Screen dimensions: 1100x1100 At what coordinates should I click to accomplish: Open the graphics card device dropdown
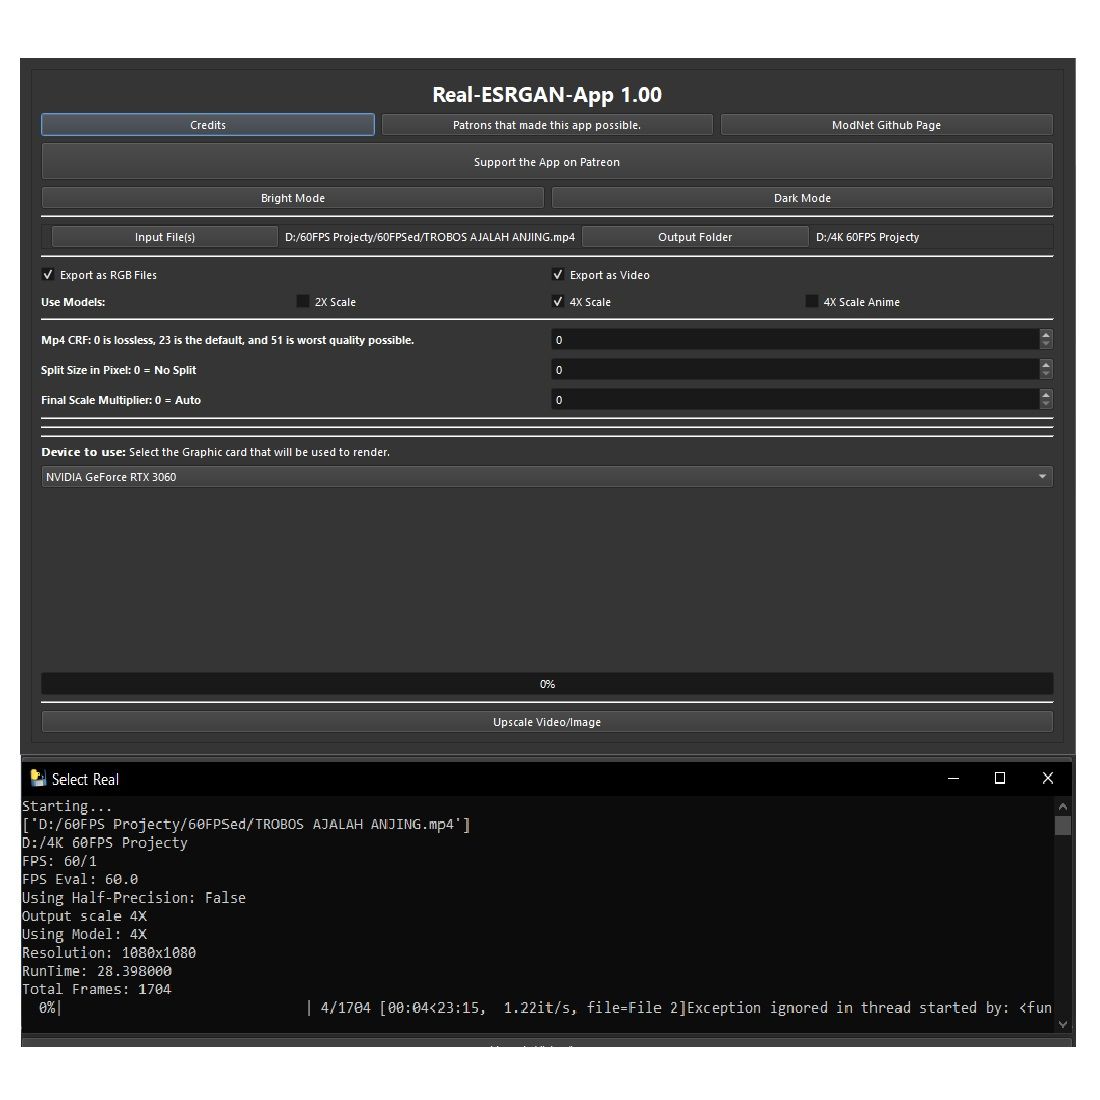(x=546, y=477)
